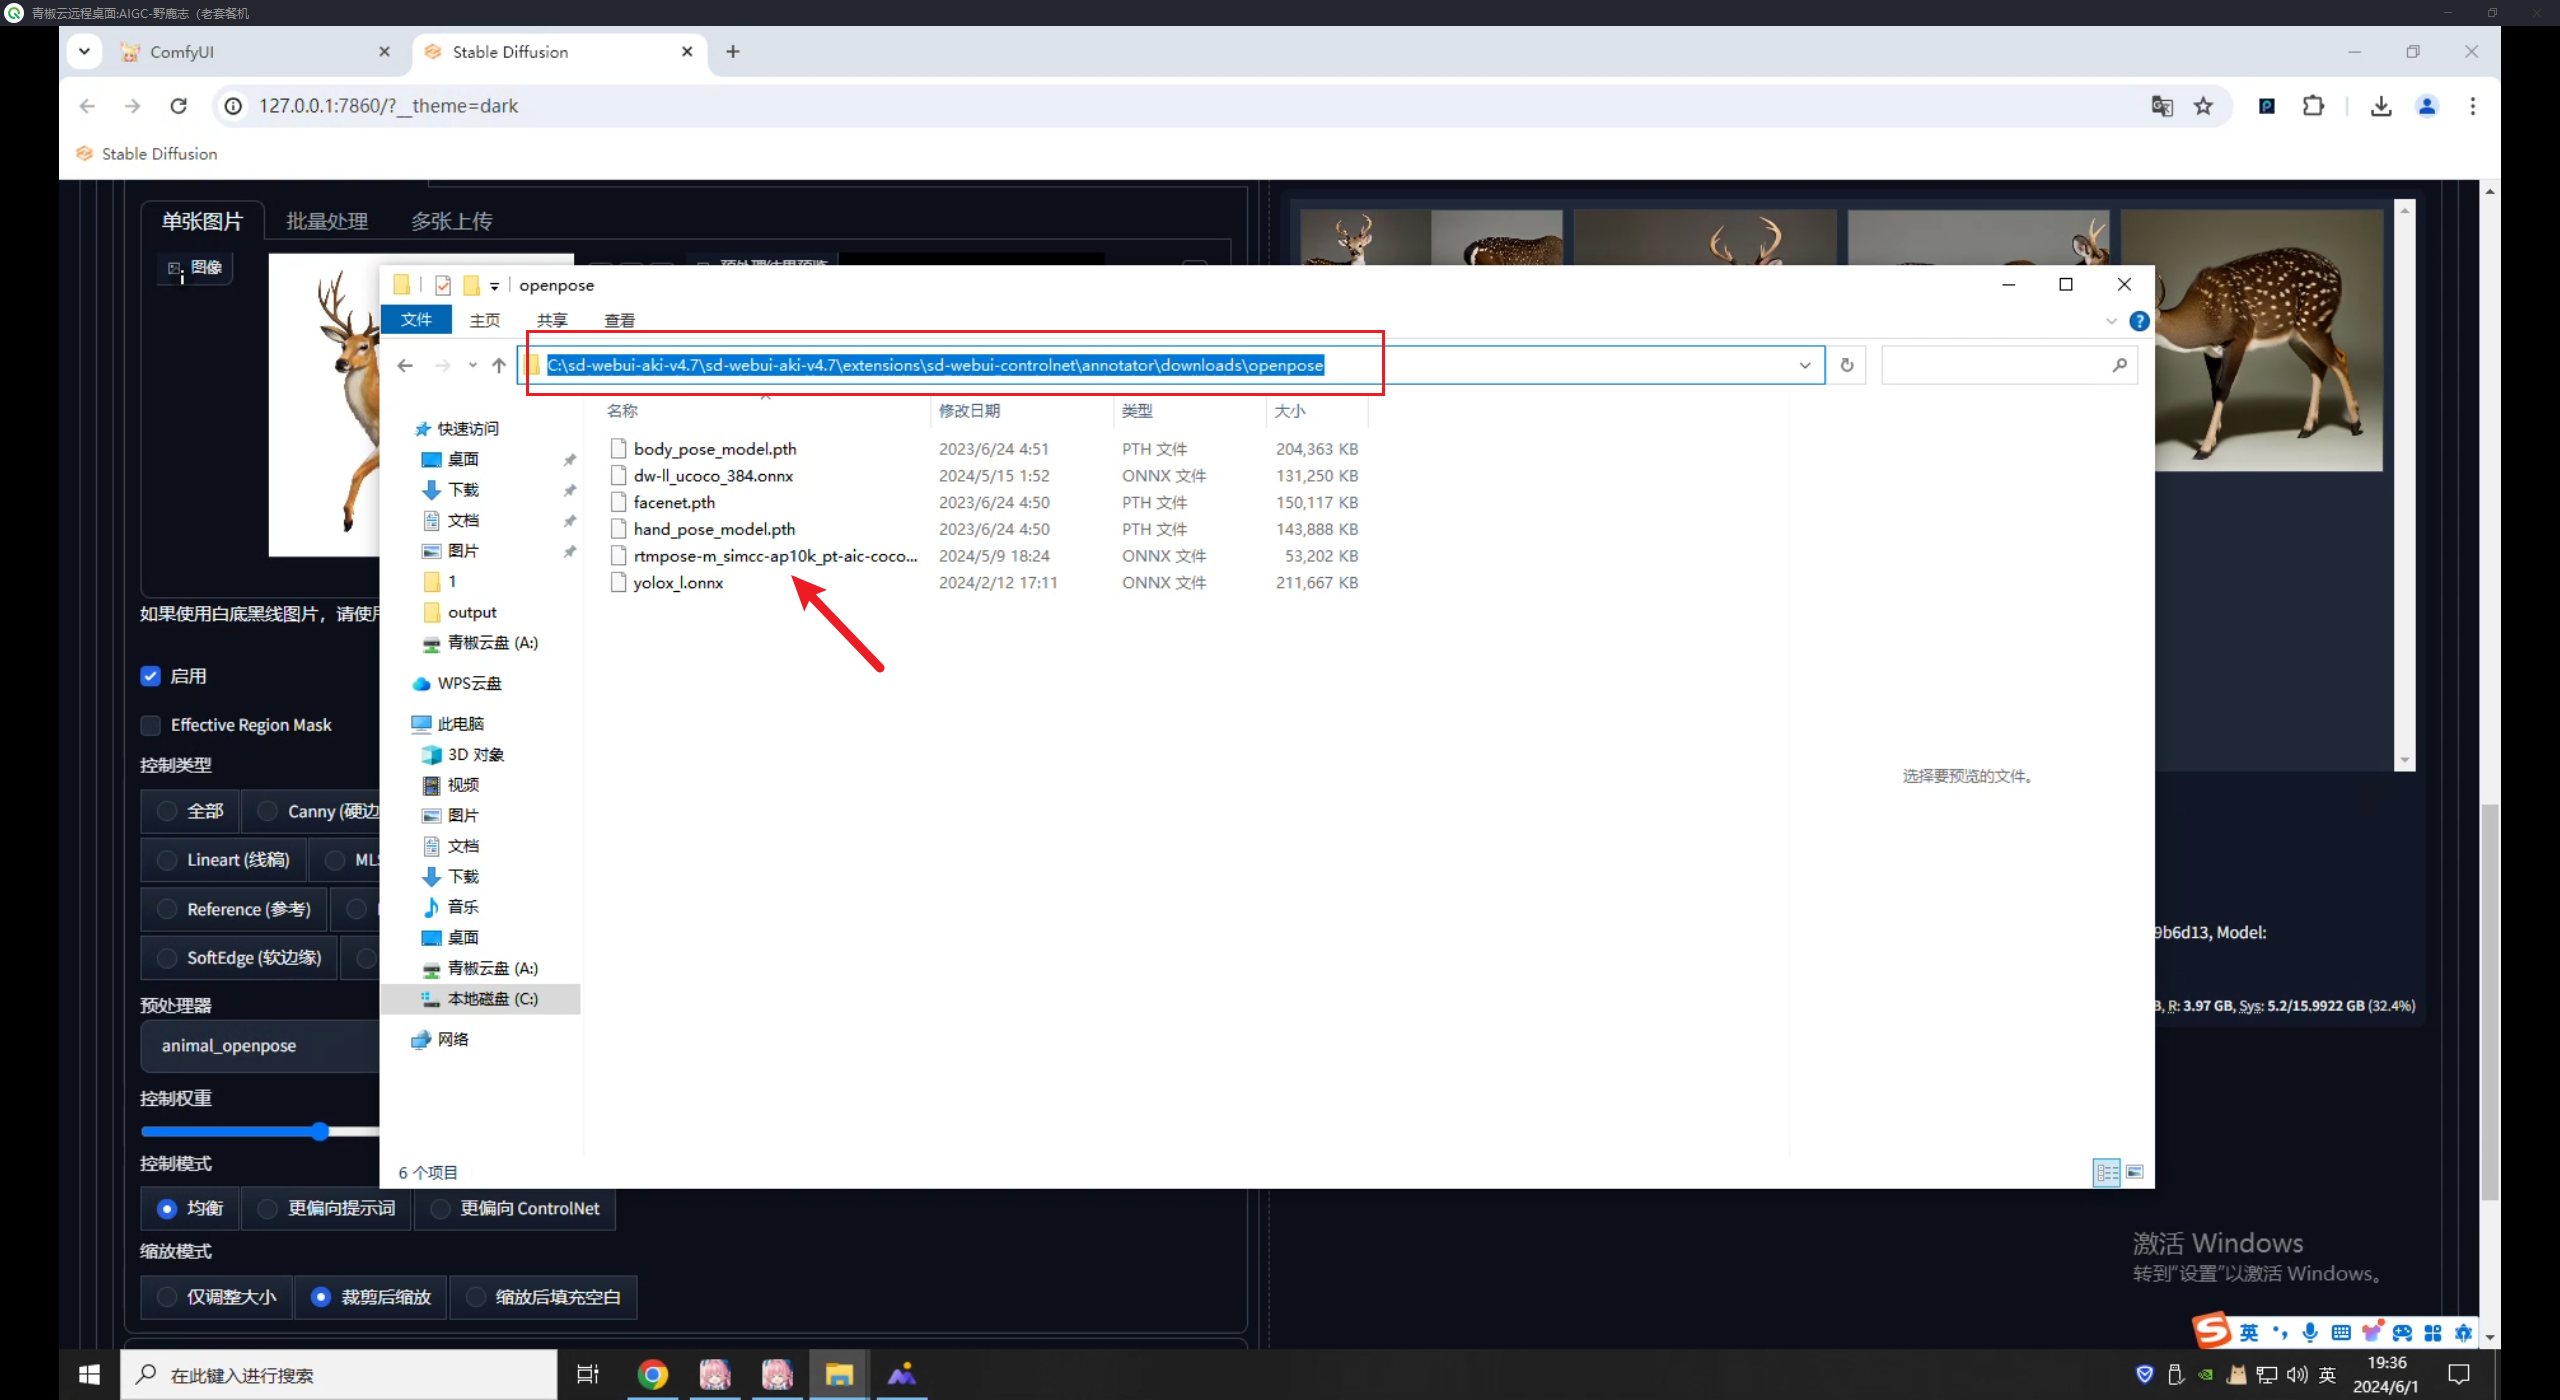Select the yolox_l.onnx file

point(678,583)
